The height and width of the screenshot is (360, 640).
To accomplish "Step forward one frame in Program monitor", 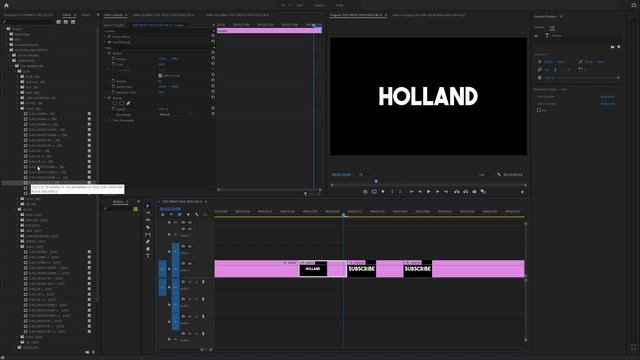I will (x=438, y=191).
